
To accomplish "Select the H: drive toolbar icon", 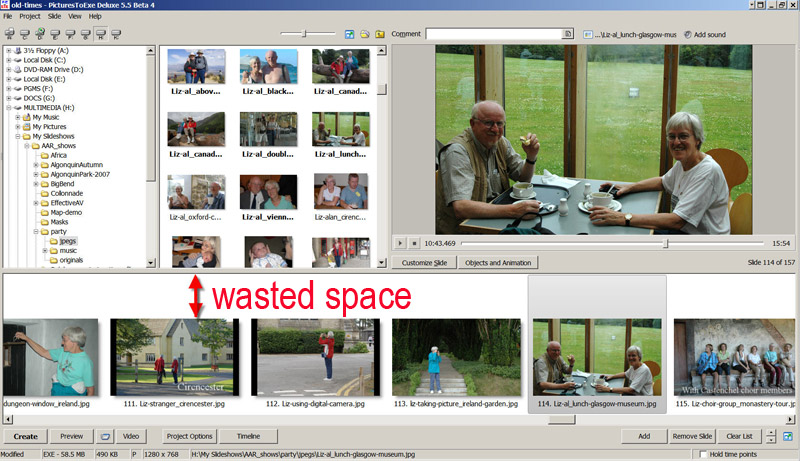I will pos(103,34).
